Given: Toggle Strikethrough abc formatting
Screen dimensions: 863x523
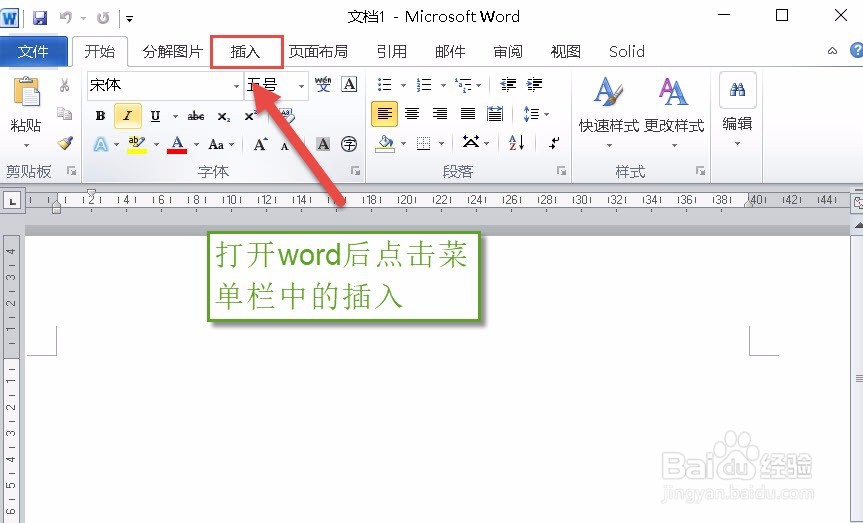Looking at the screenshot, I should click(x=195, y=116).
